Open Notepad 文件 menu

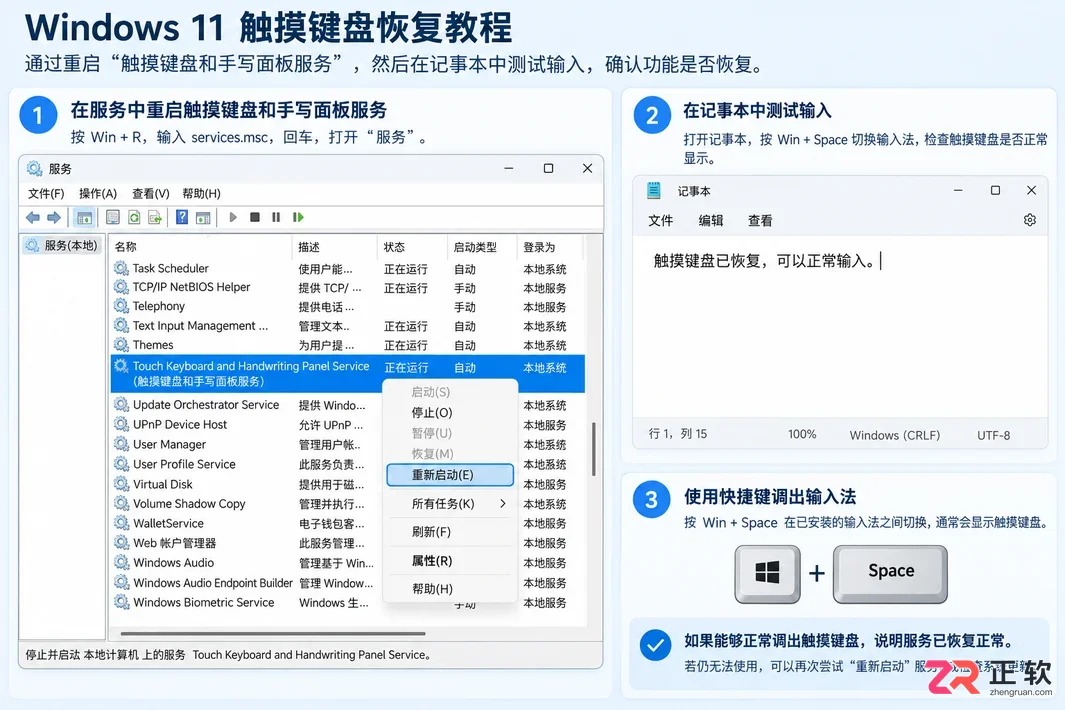point(660,220)
